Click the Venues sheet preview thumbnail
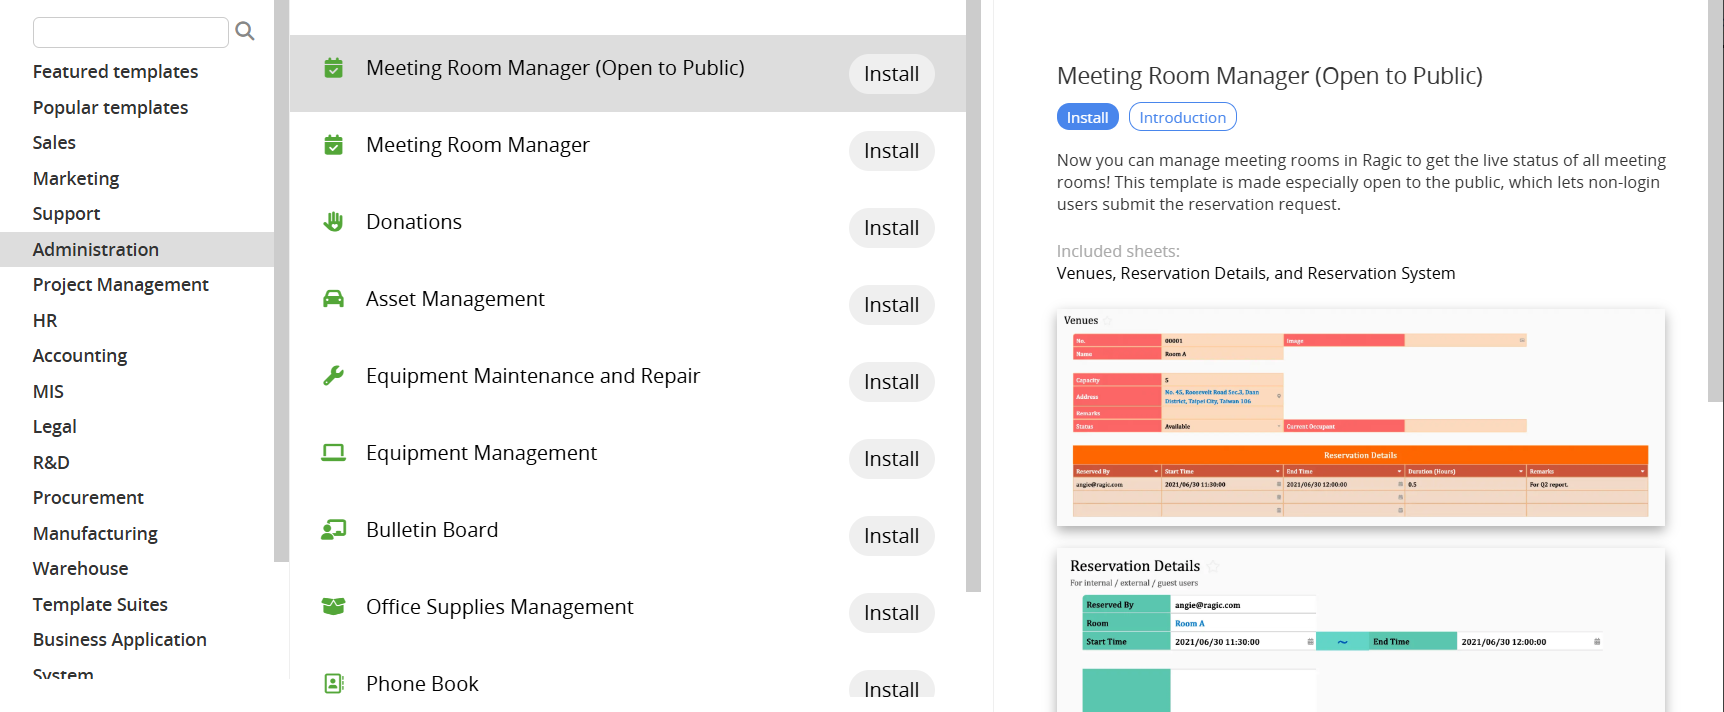 point(1360,417)
